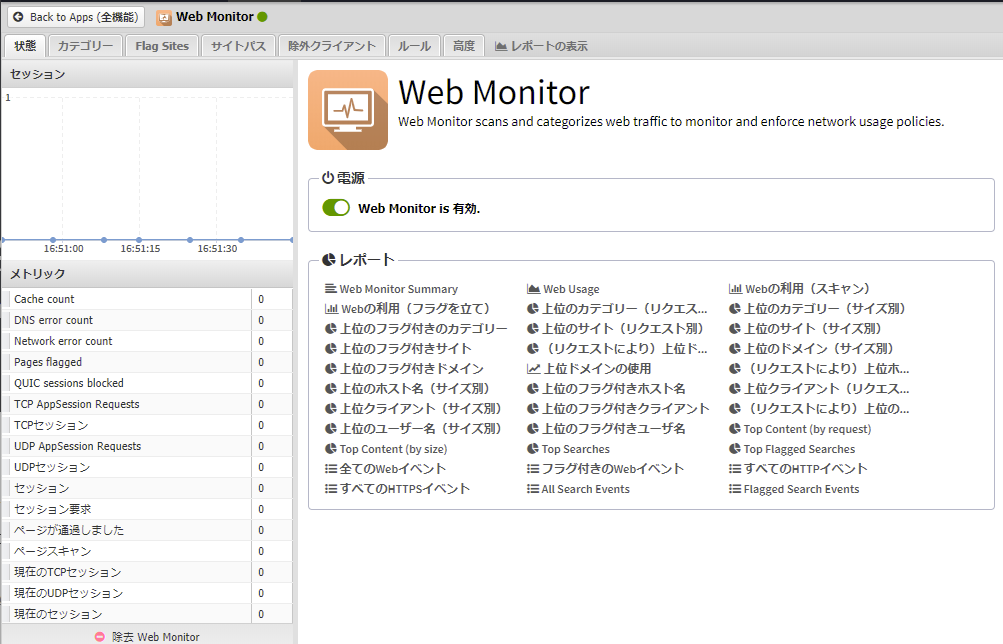This screenshot has height=644, width=1003.
Task: Click the line chart icon beside 上位ドメインの使用
Action: click(534, 369)
